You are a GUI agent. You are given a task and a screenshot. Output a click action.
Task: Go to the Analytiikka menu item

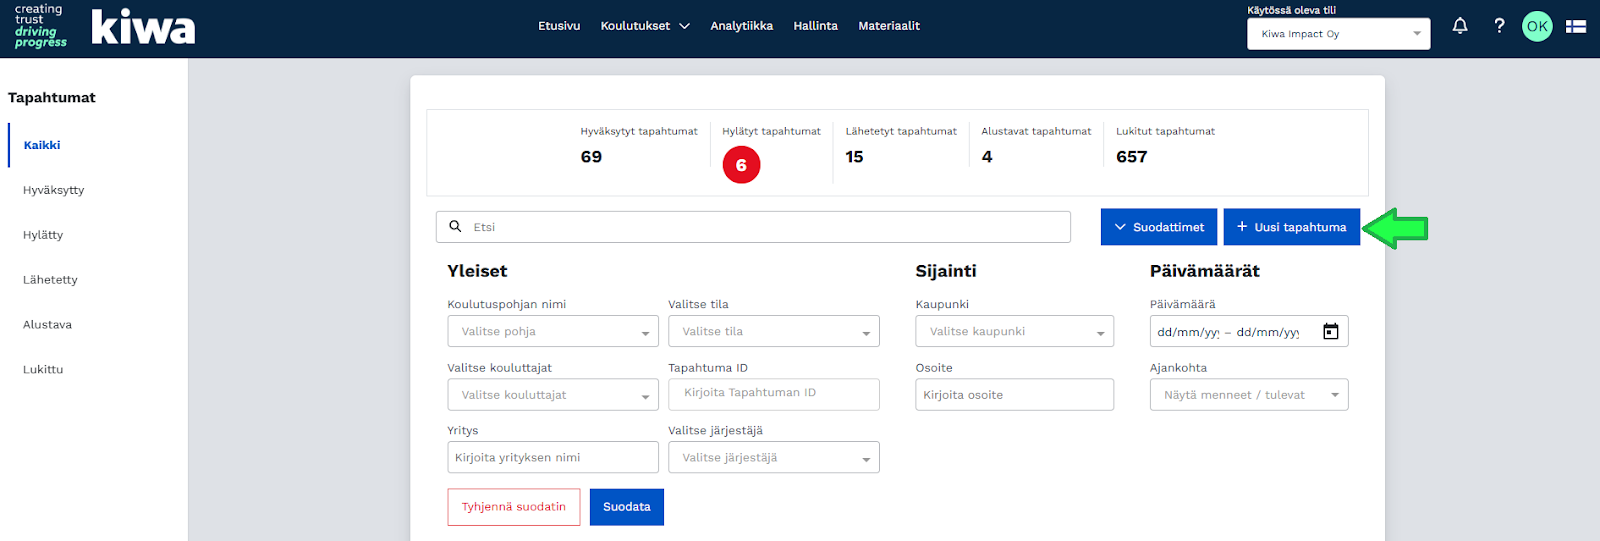tap(741, 26)
